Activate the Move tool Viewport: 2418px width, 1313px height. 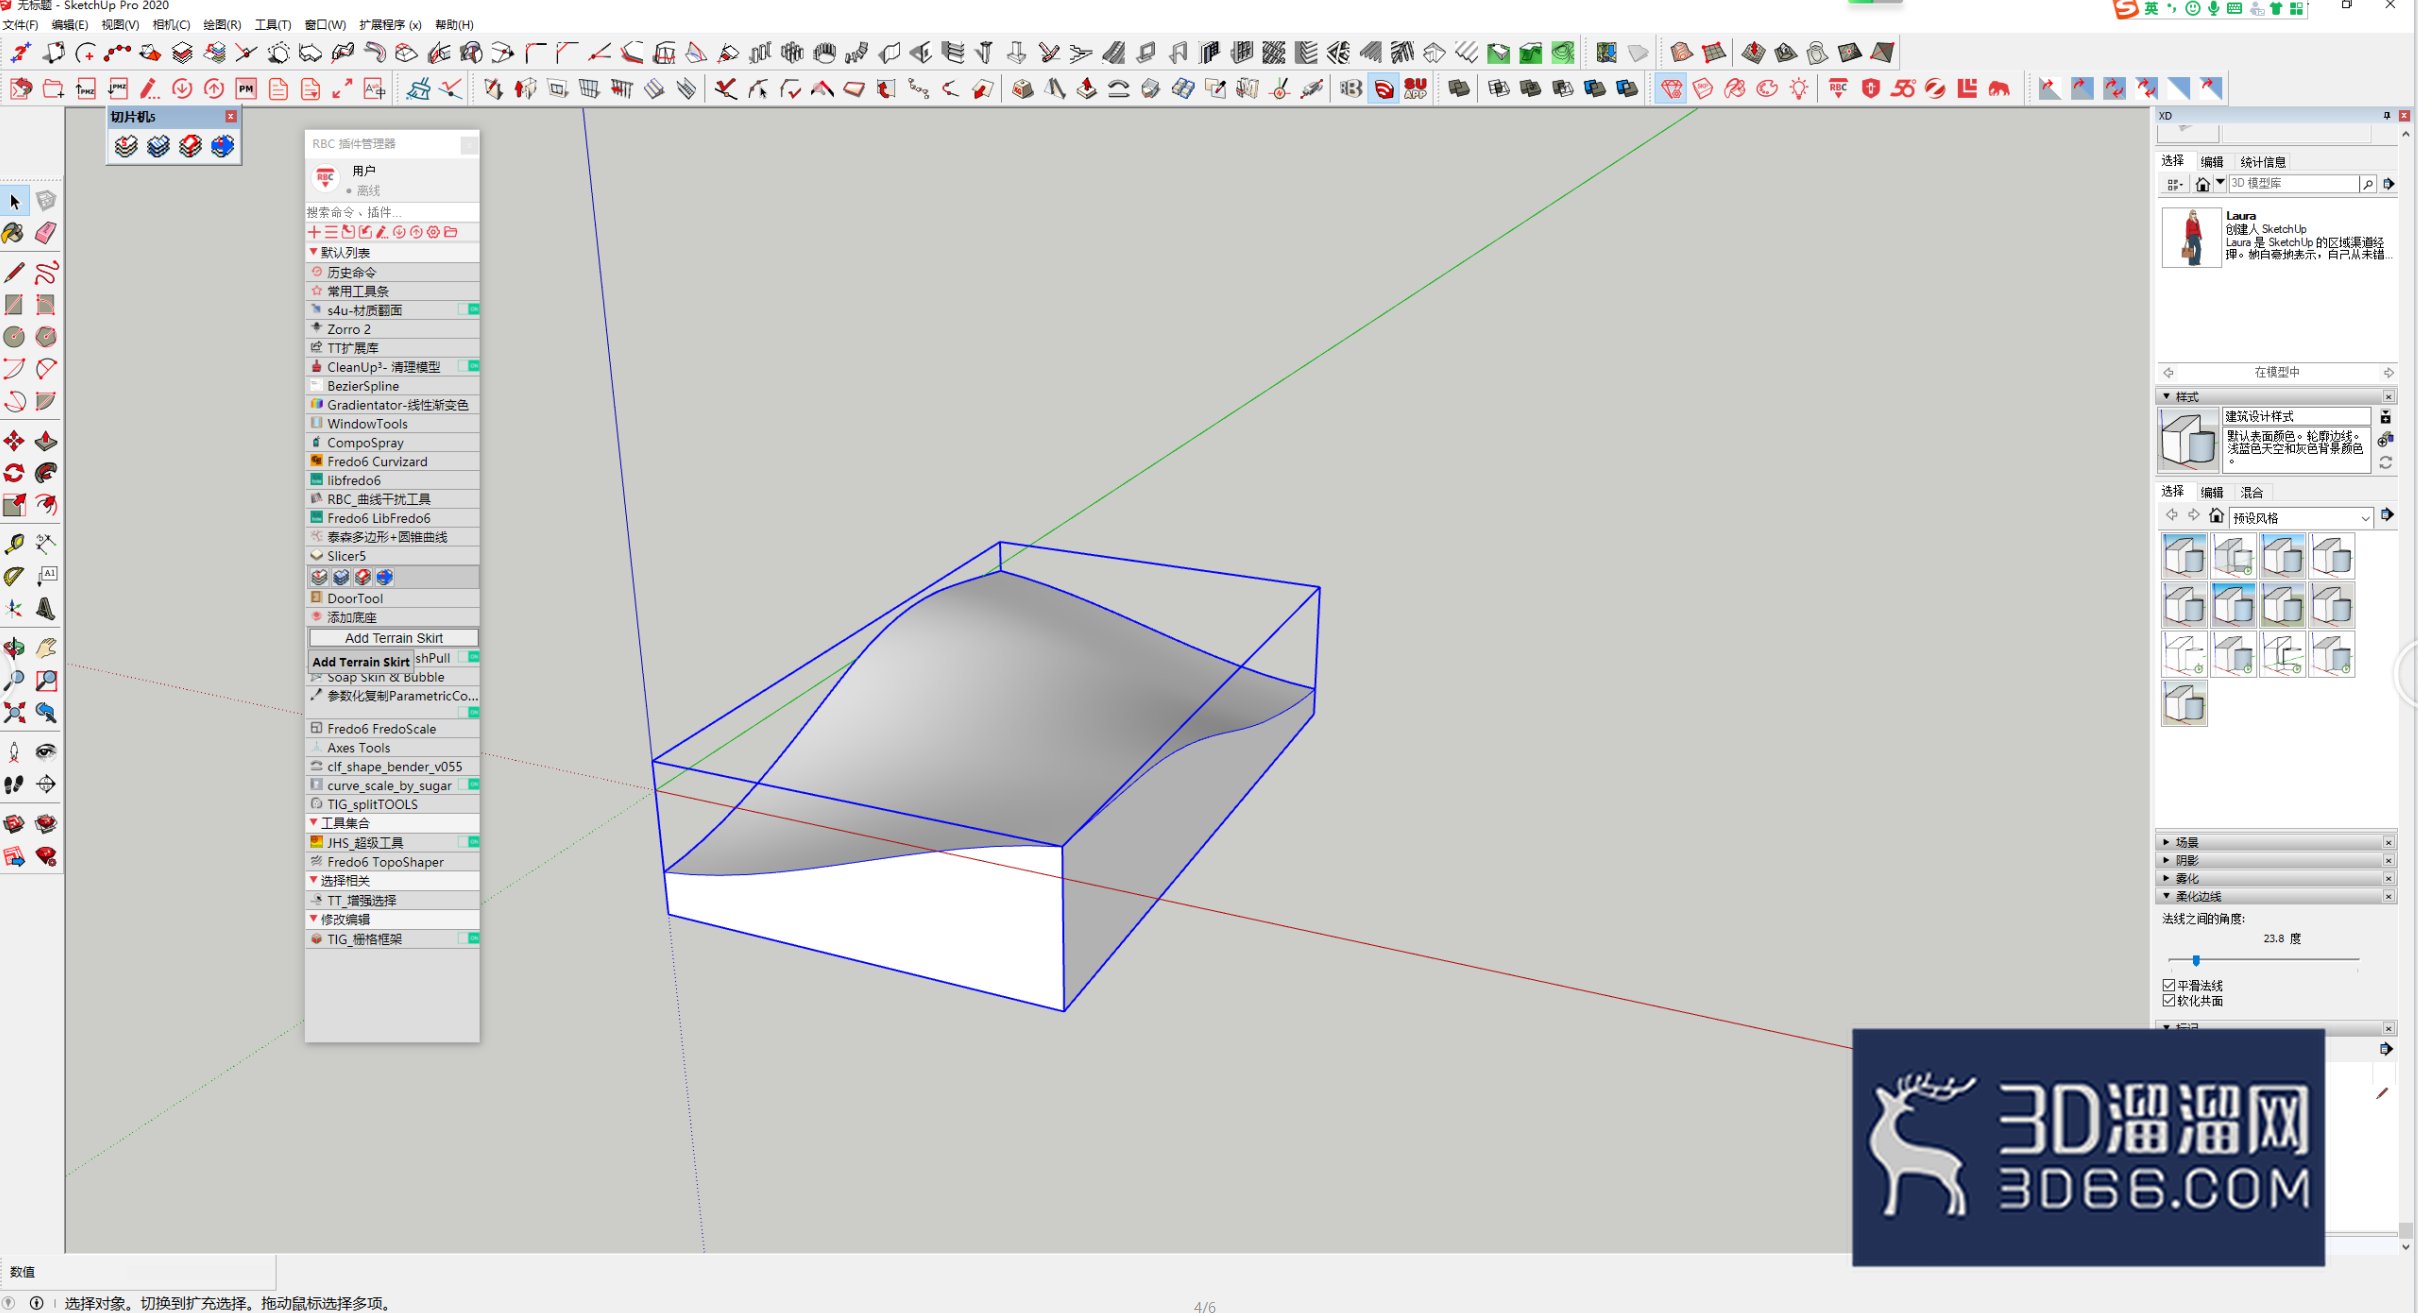pos(14,441)
